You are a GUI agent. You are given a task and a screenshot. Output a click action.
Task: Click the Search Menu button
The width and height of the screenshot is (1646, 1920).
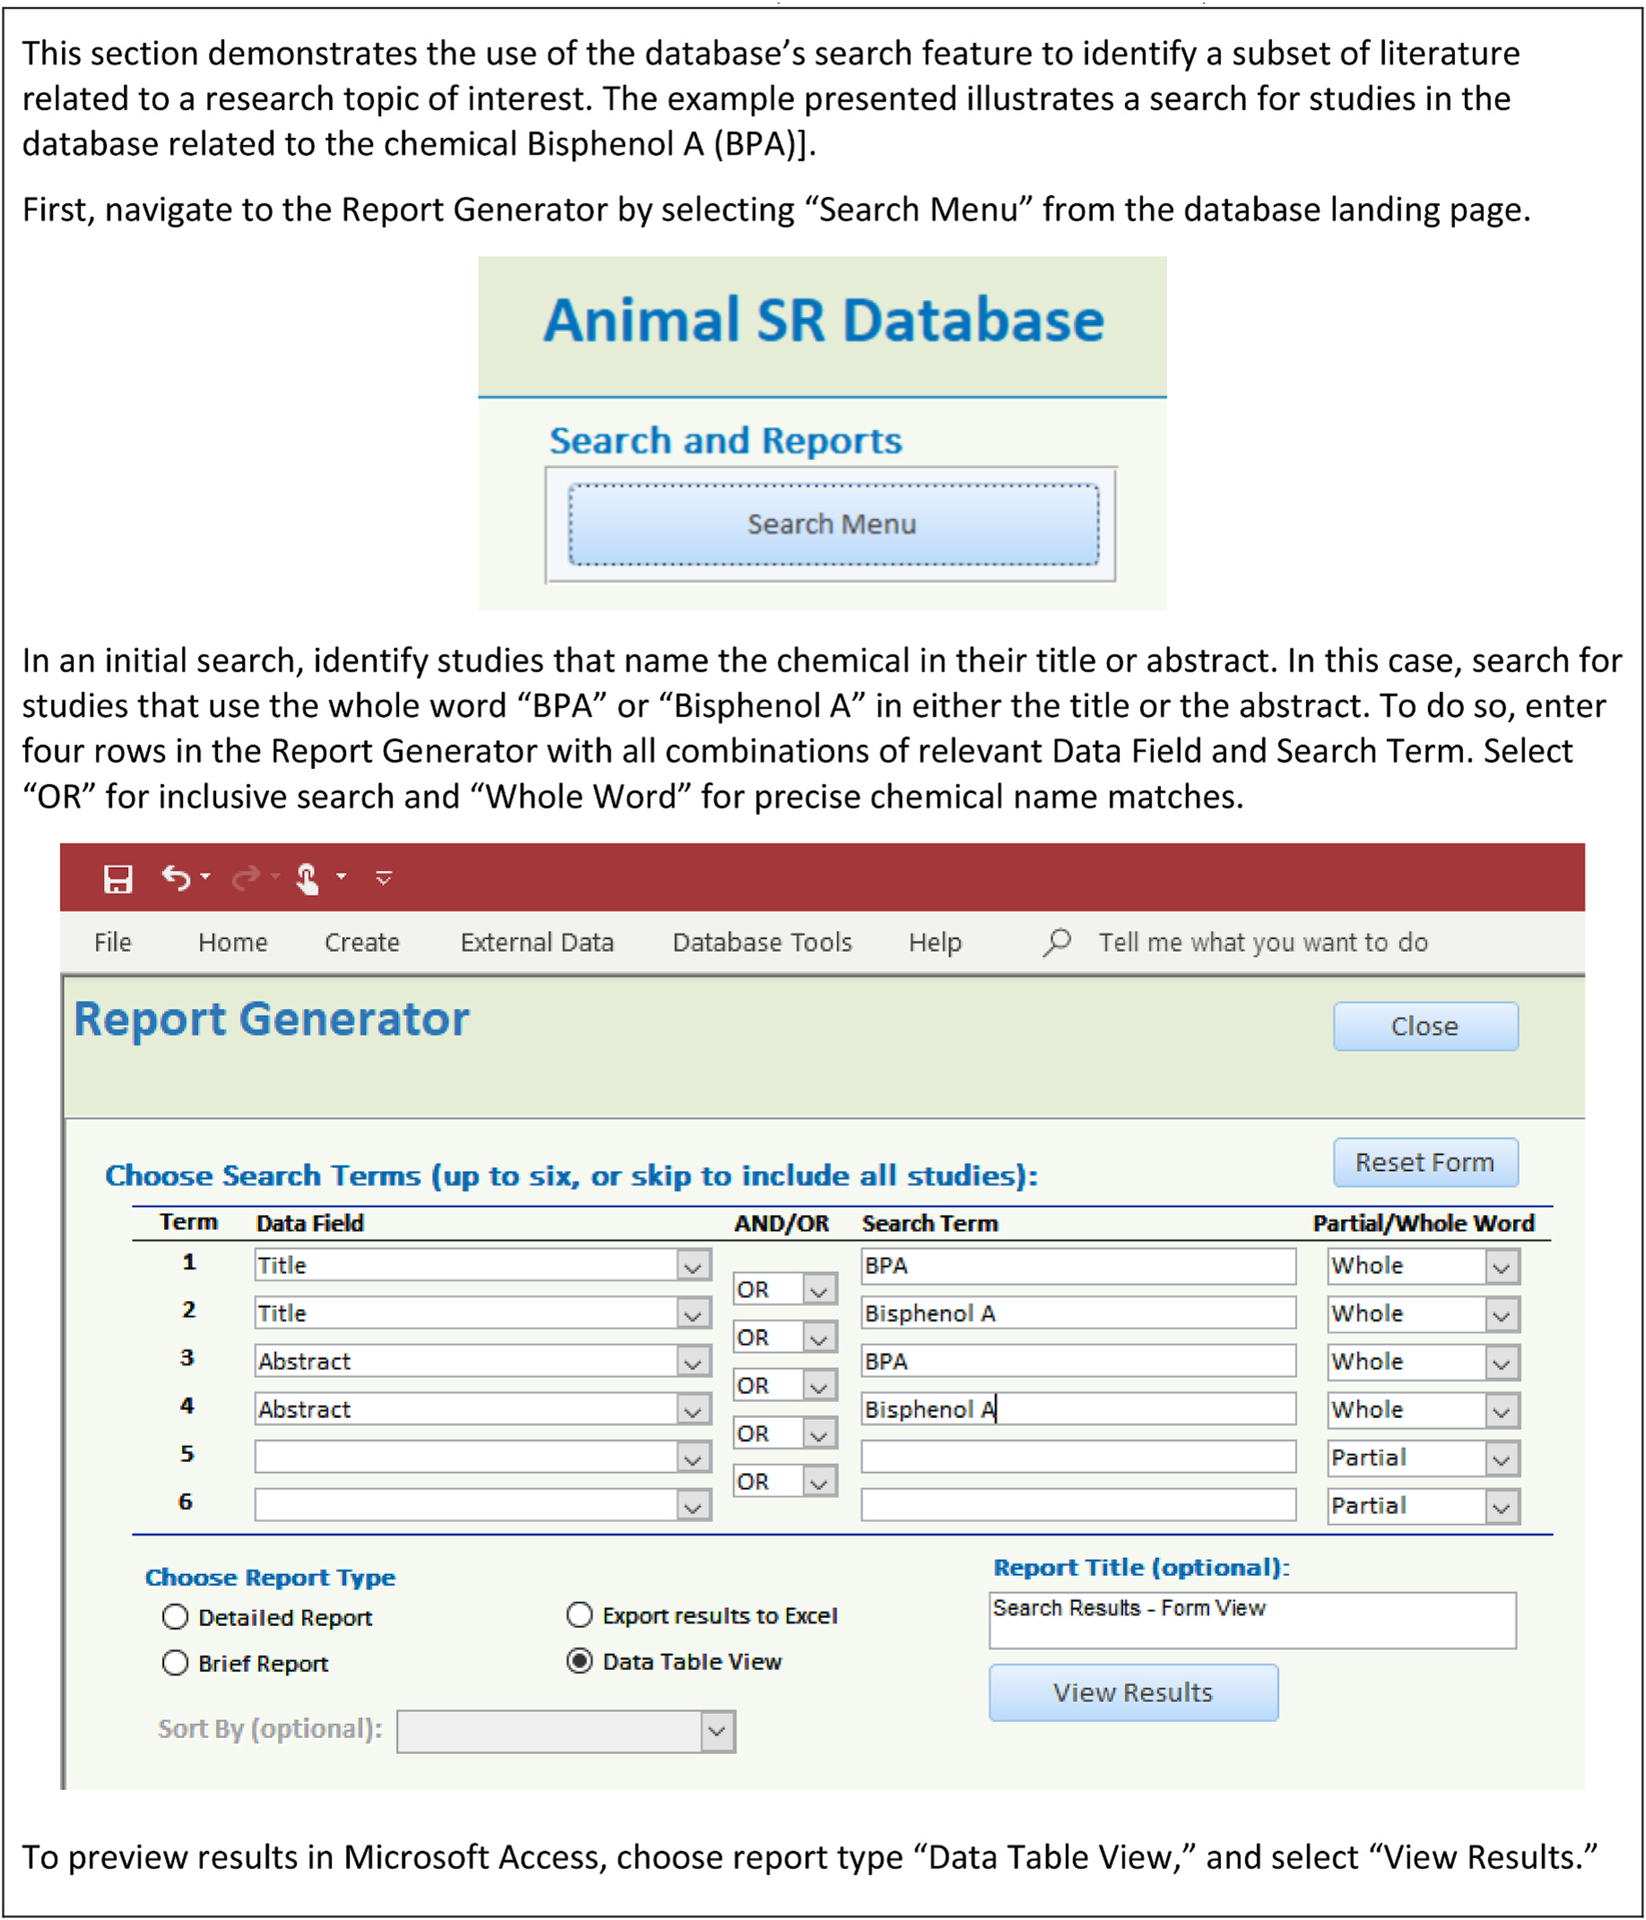coord(833,524)
